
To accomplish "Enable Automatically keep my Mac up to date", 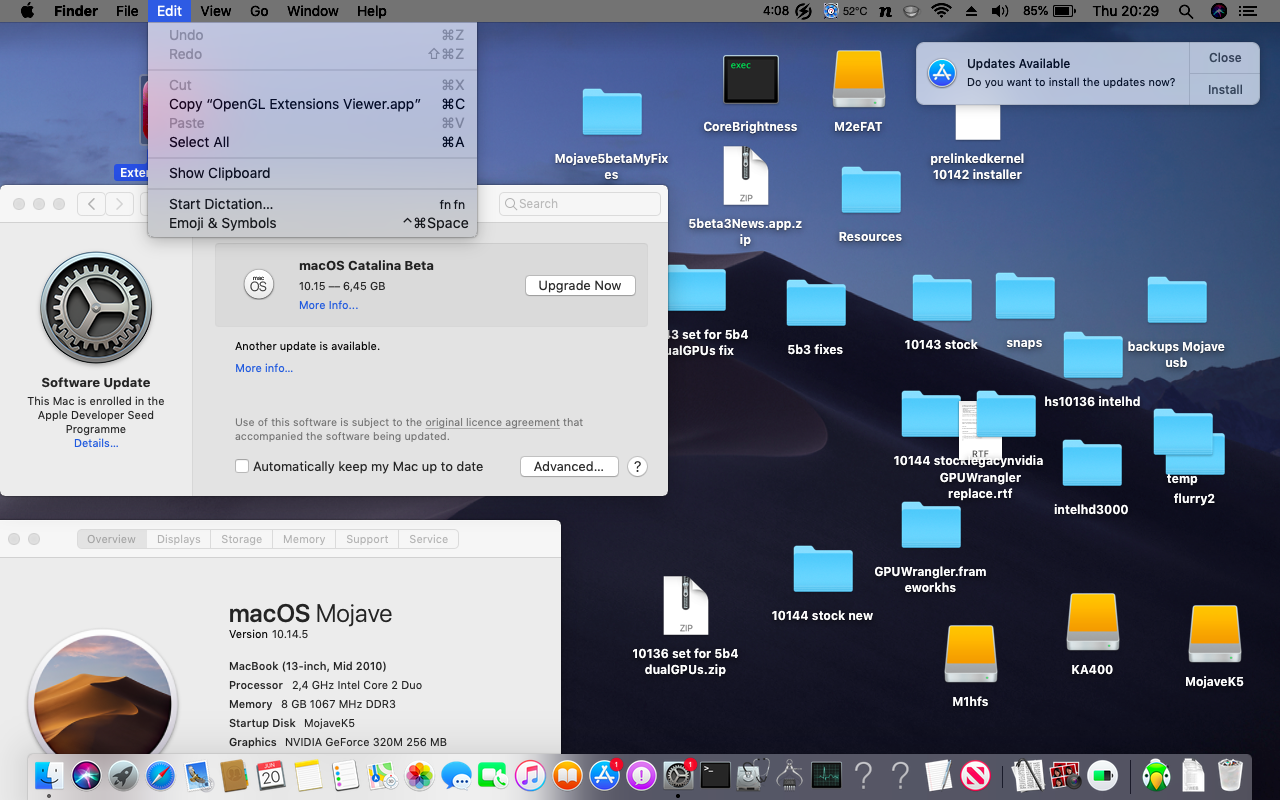I will 242,466.
